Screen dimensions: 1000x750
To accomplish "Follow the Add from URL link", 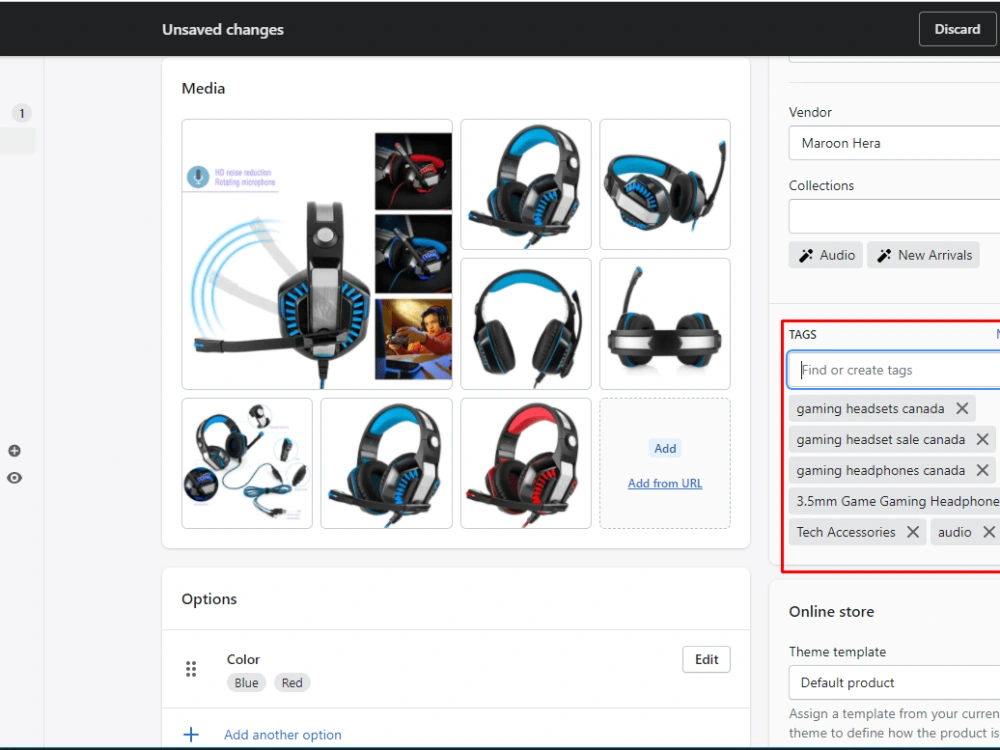I will pyautogui.click(x=665, y=483).
